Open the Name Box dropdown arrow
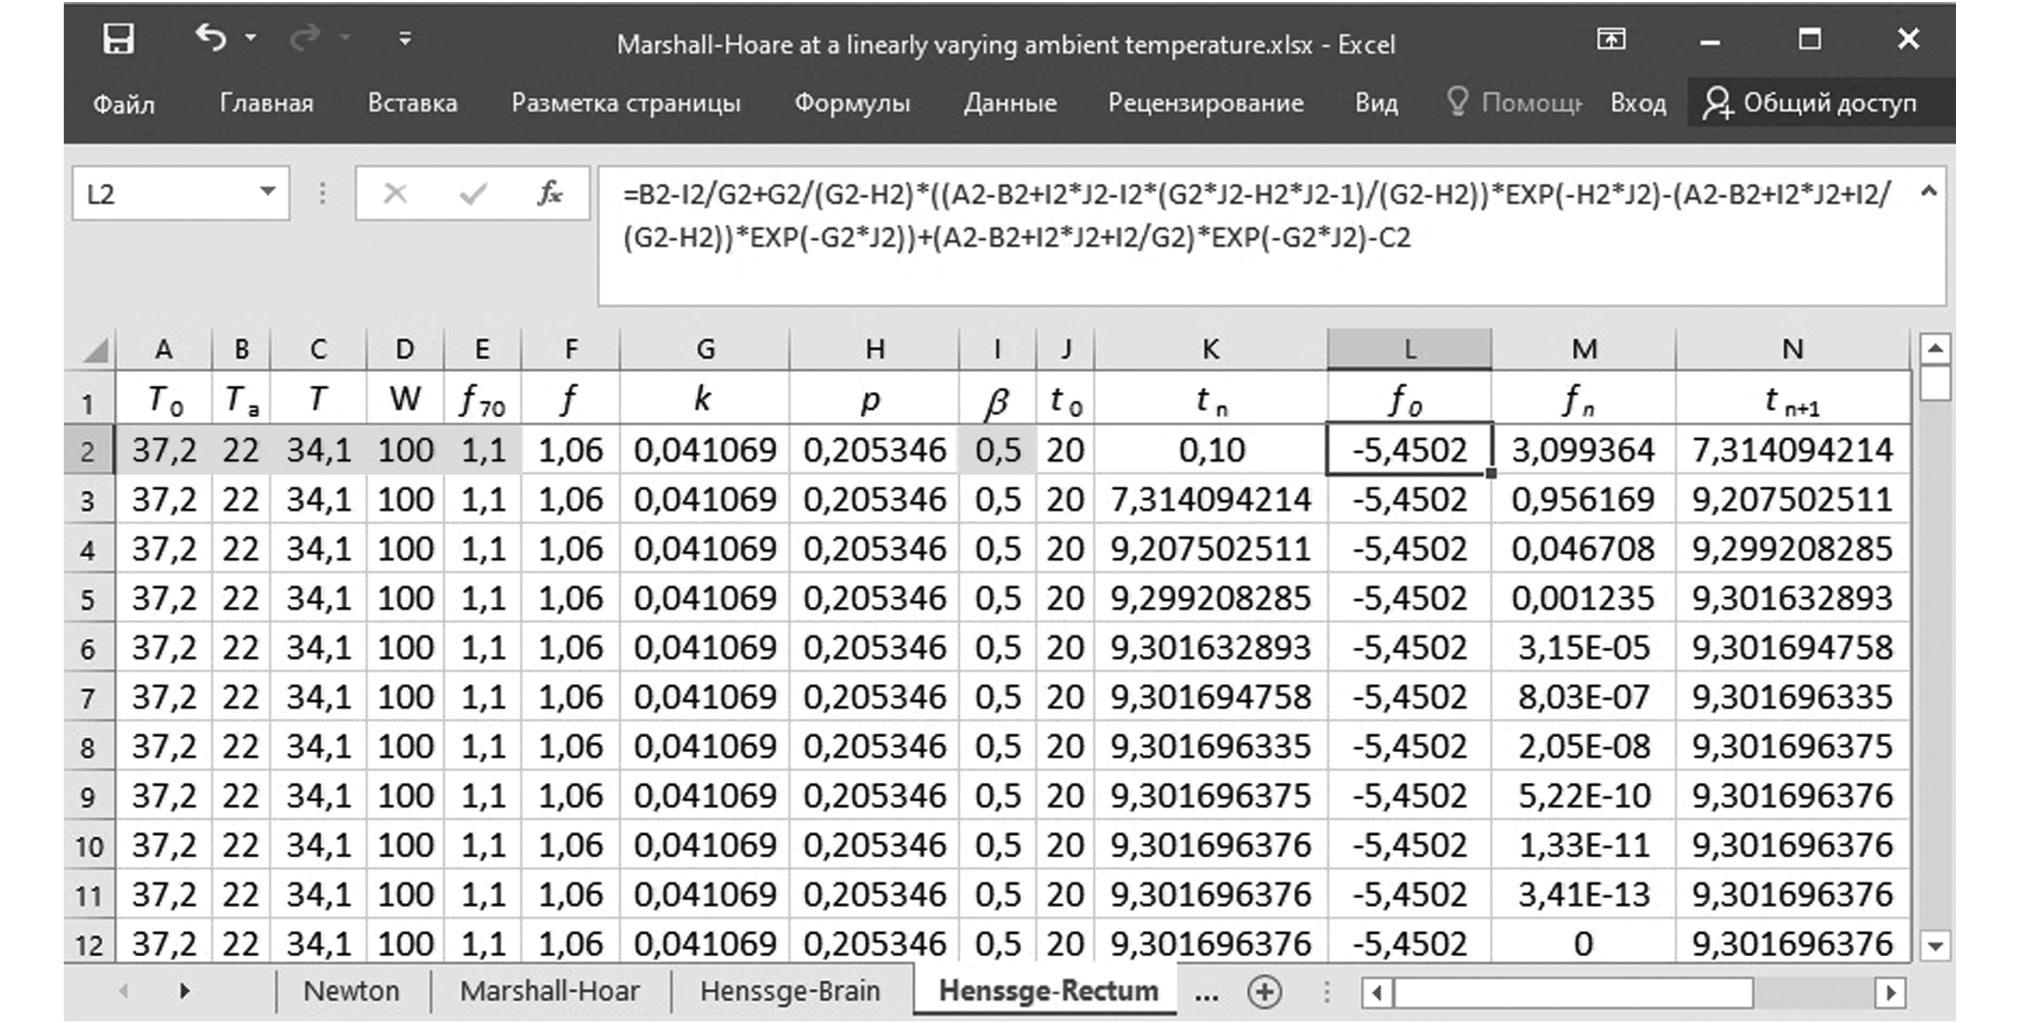 [267, 192]
